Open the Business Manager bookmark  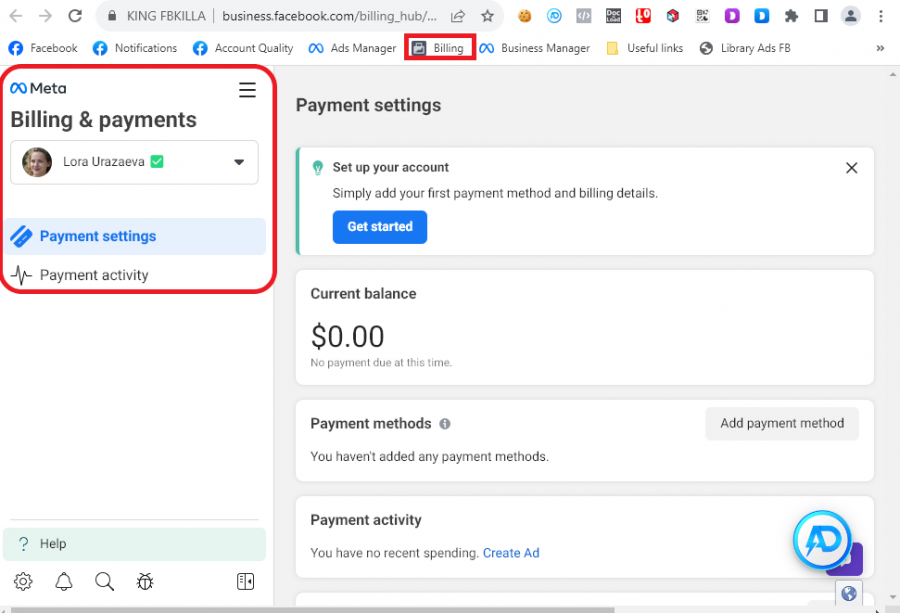tap(534, 48)
